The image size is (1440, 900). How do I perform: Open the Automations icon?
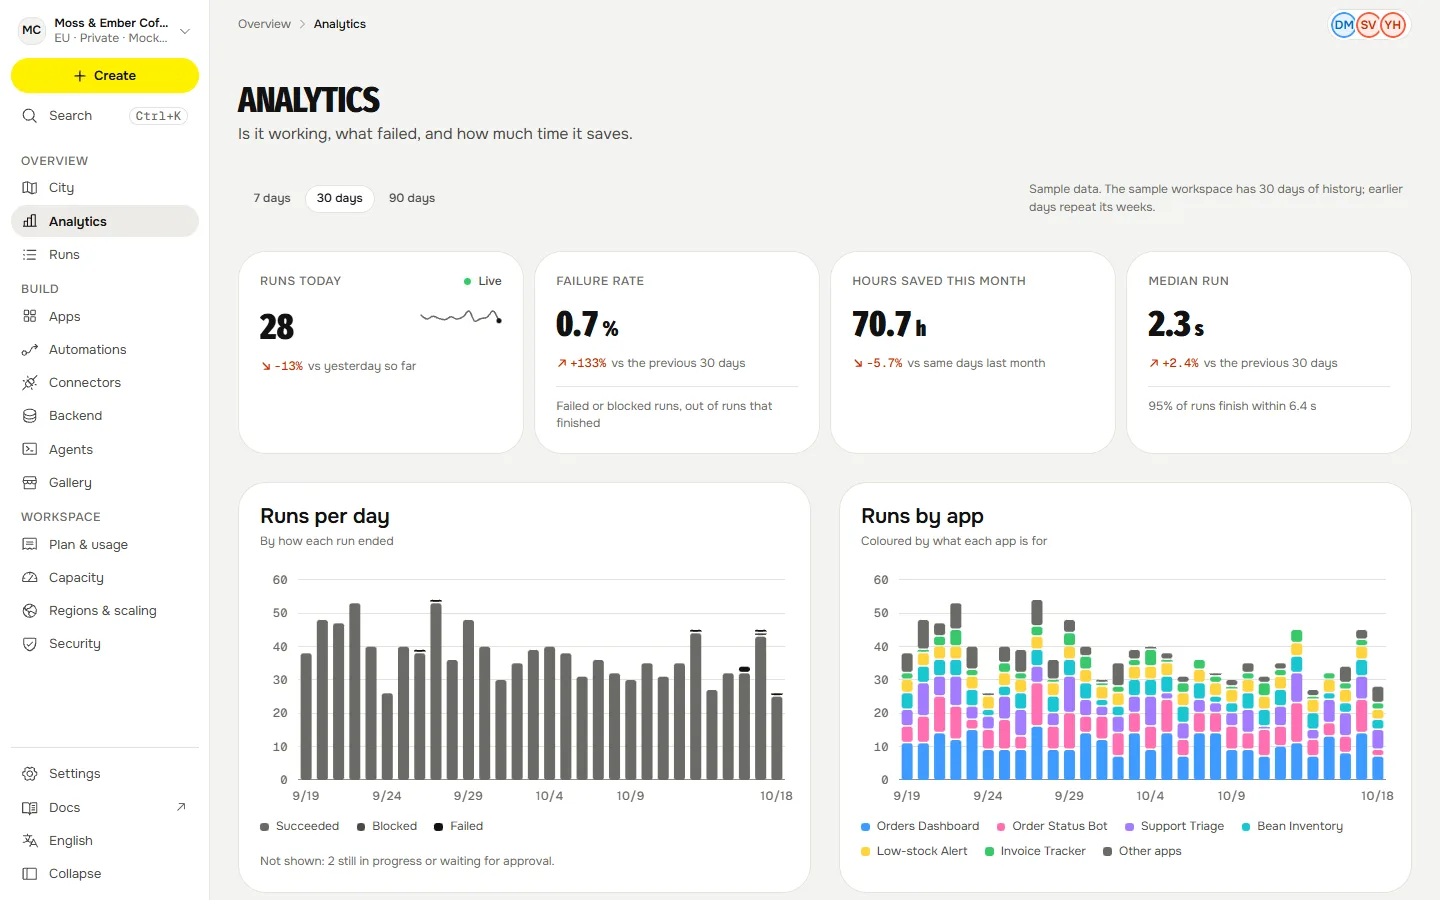point(30,350)
